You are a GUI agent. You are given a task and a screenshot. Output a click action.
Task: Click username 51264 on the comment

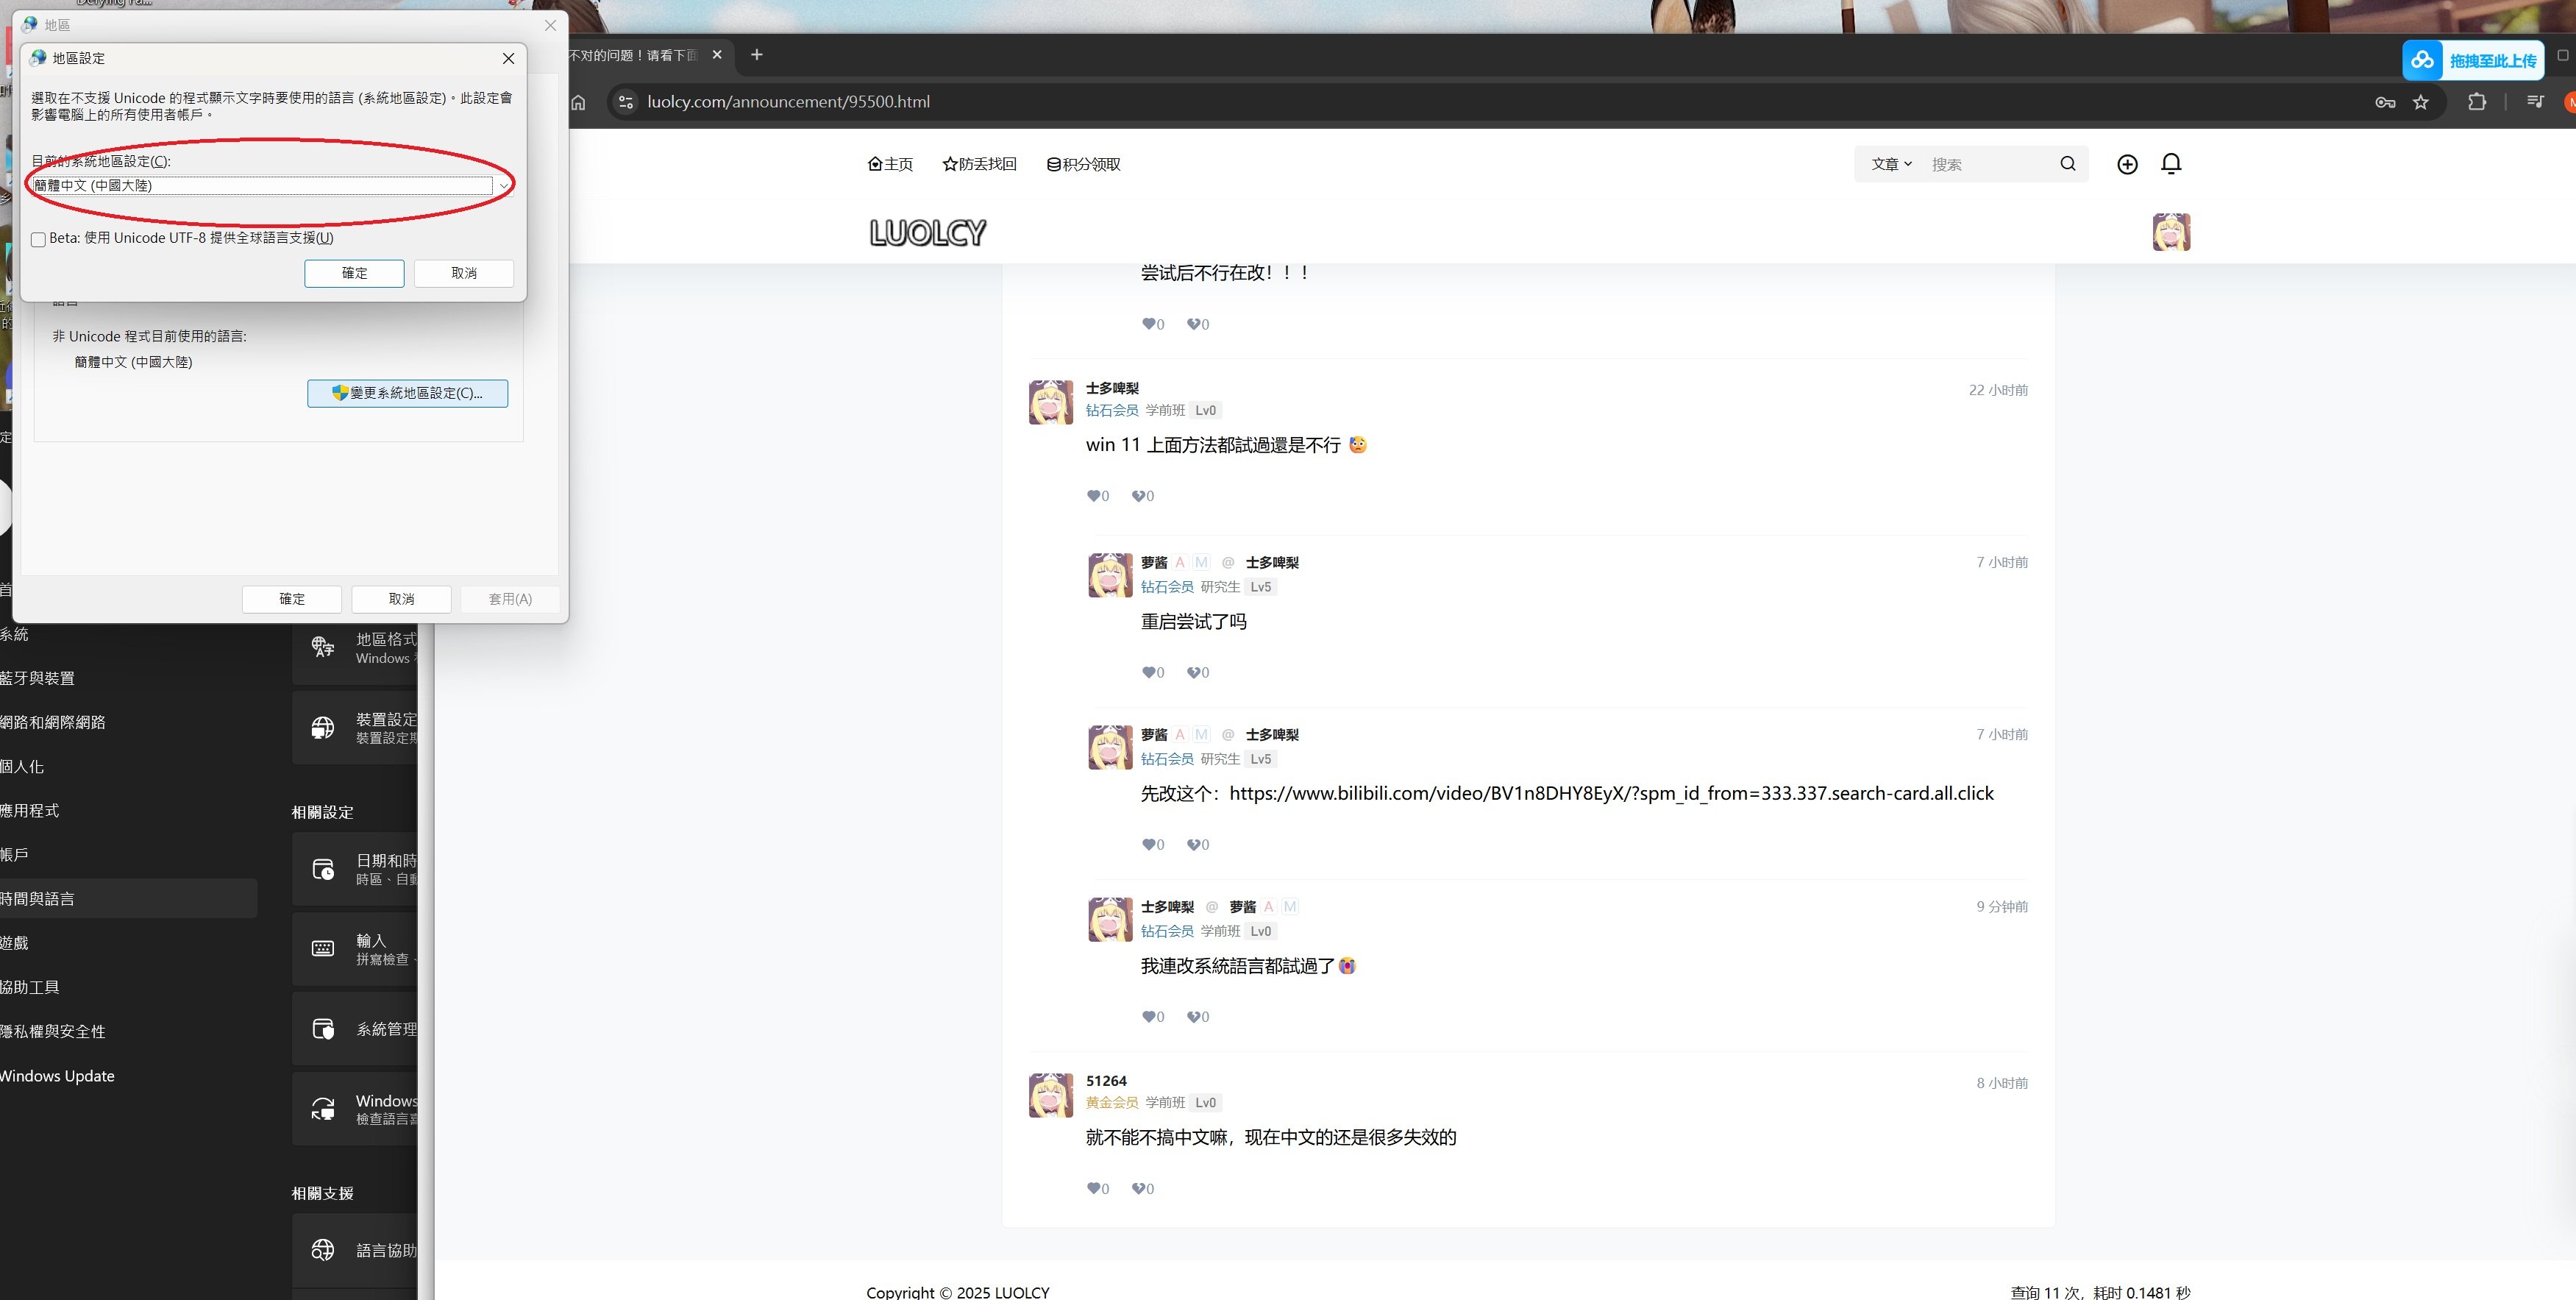(x=1106, y=1081)
